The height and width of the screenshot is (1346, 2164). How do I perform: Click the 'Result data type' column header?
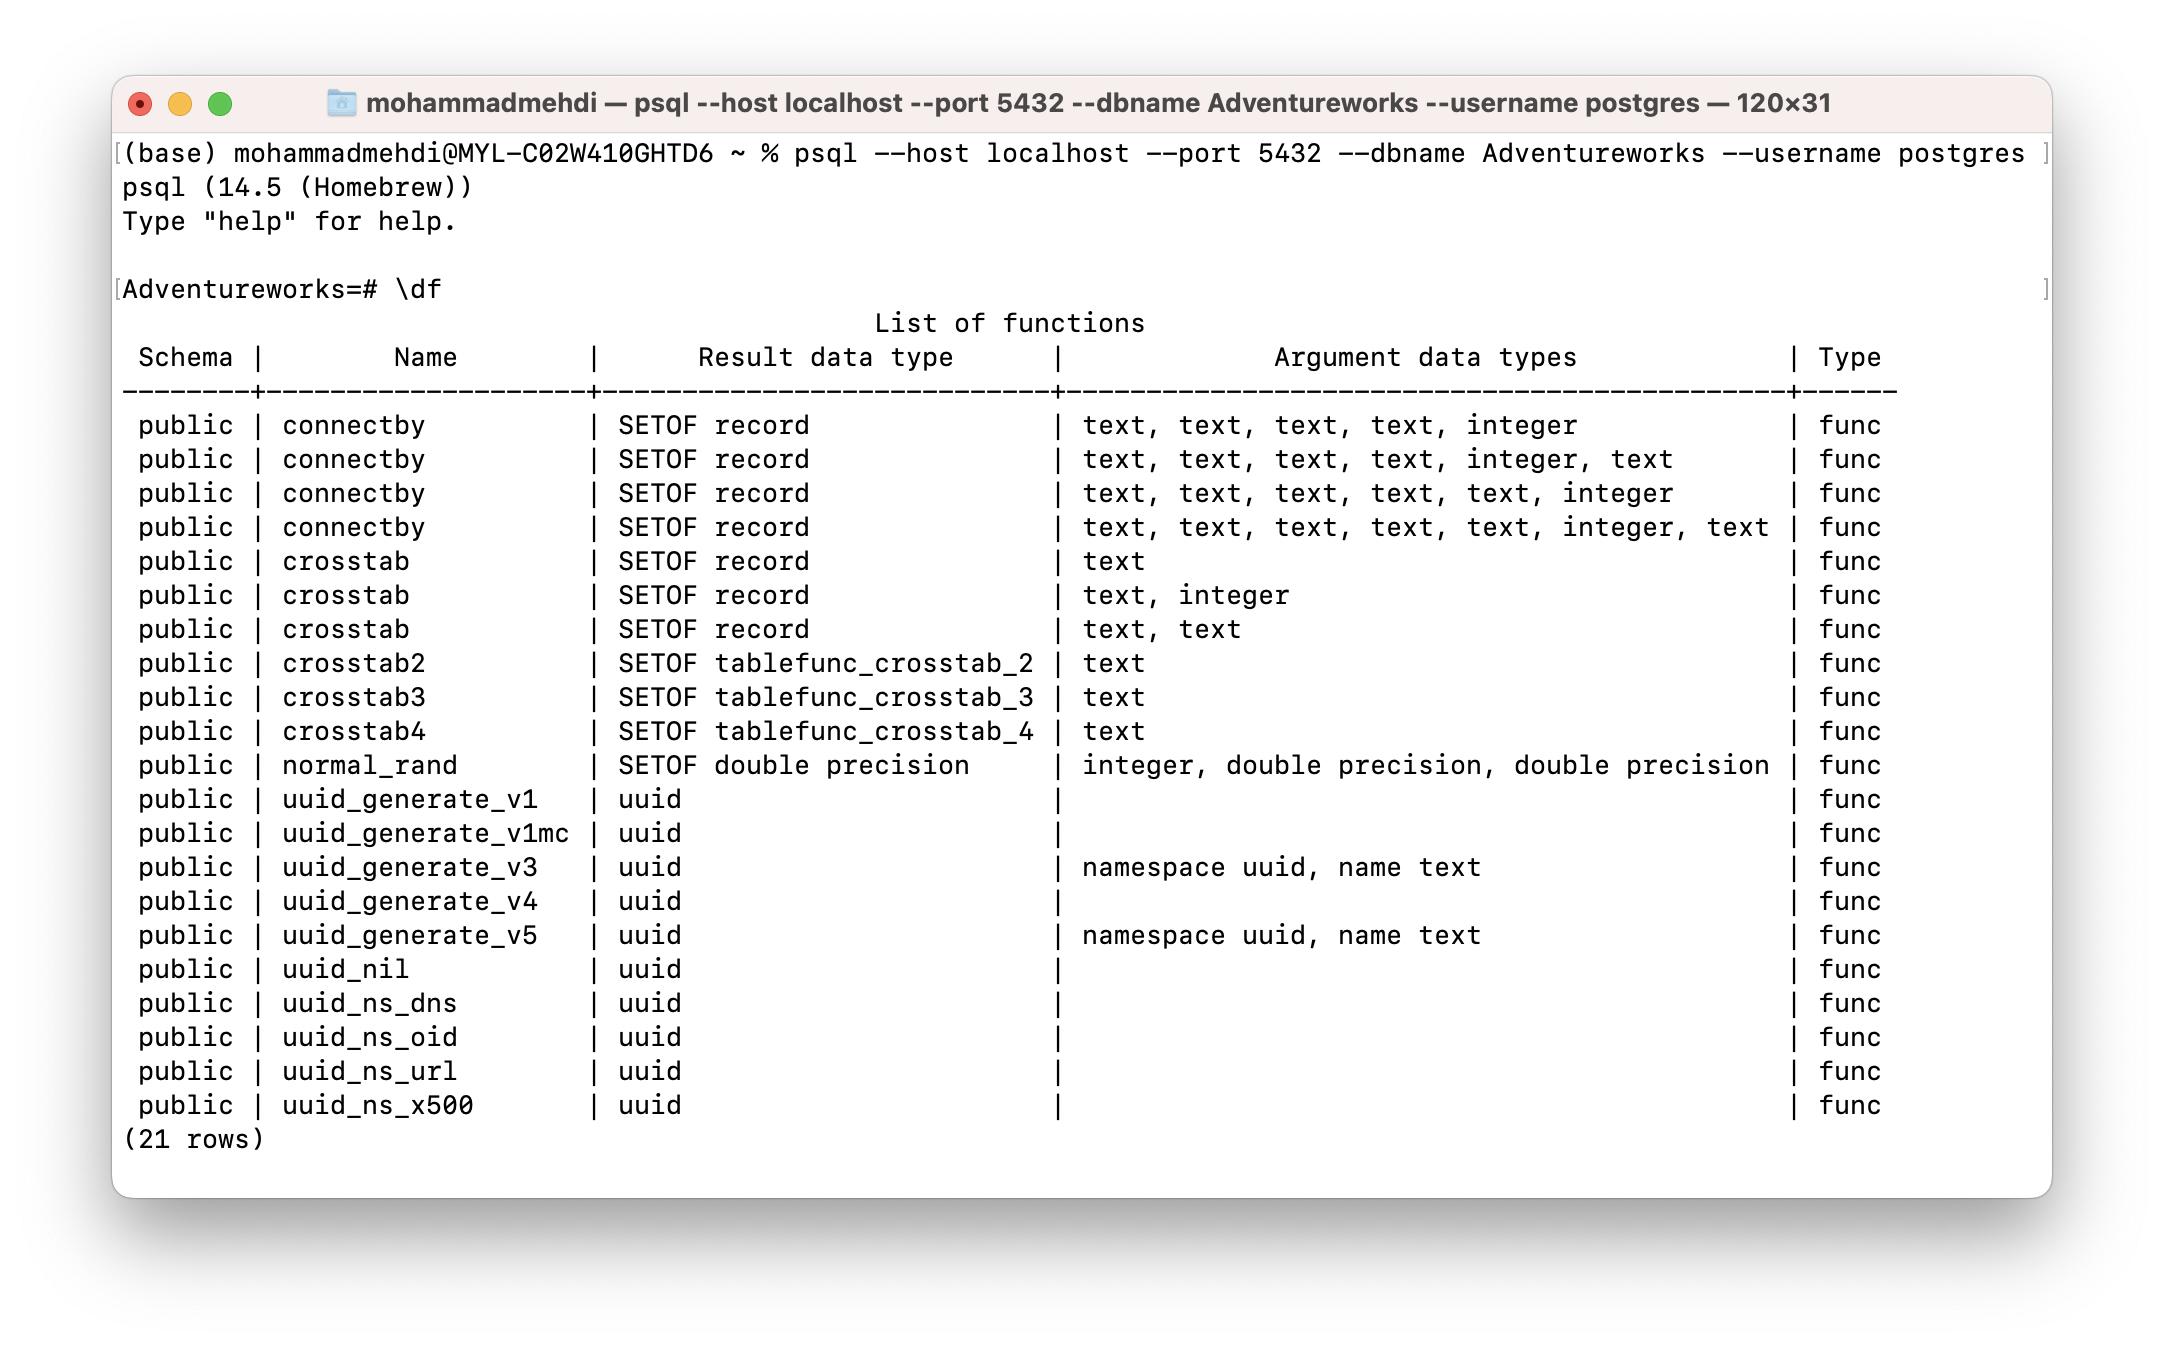click(826, 358)
